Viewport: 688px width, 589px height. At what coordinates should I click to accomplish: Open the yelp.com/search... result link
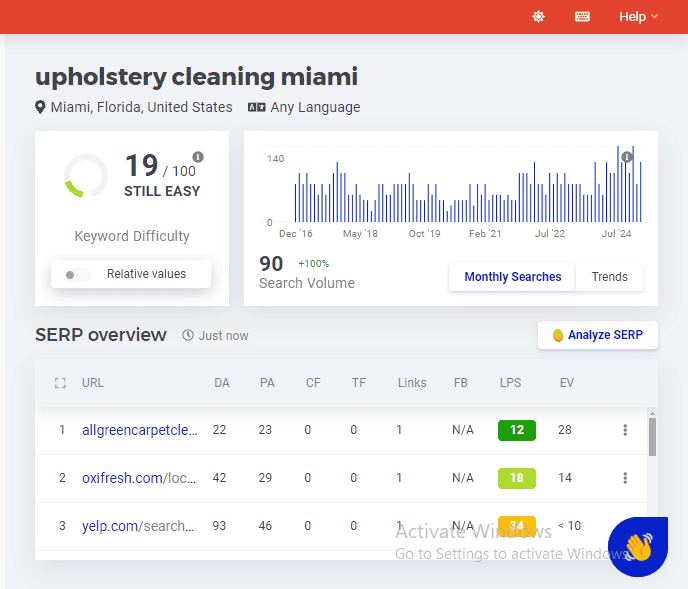138,526
